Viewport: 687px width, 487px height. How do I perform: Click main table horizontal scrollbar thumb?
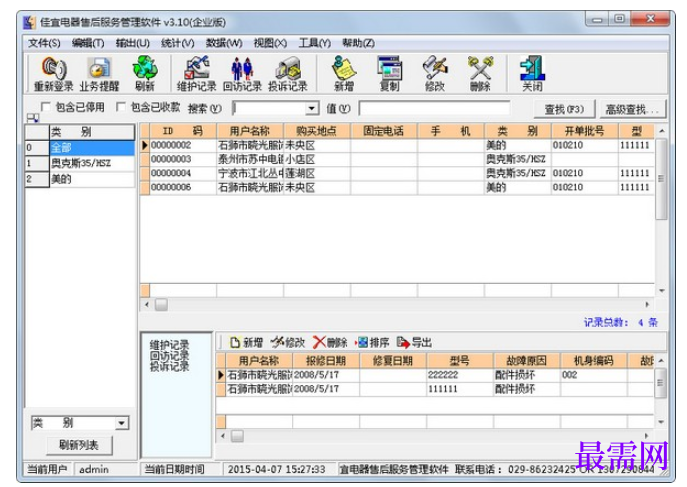coord(161,304)
